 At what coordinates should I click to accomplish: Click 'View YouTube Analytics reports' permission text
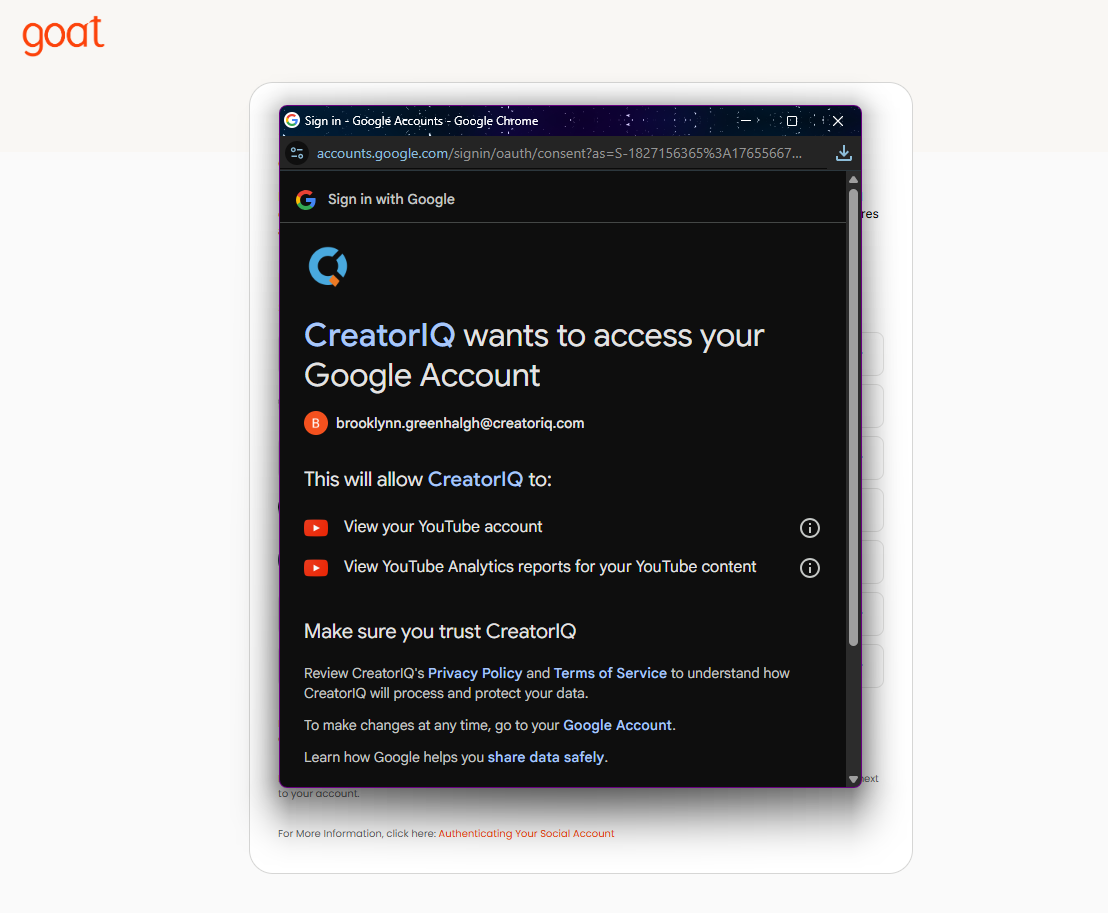[550, 567]
